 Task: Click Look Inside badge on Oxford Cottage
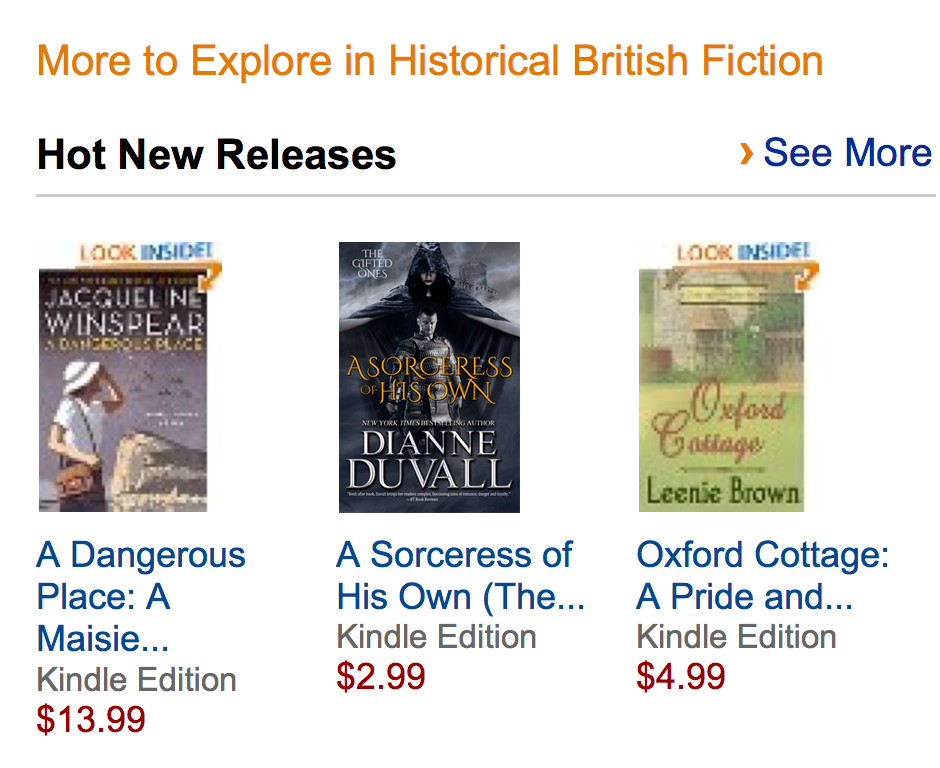click(746, 252)
